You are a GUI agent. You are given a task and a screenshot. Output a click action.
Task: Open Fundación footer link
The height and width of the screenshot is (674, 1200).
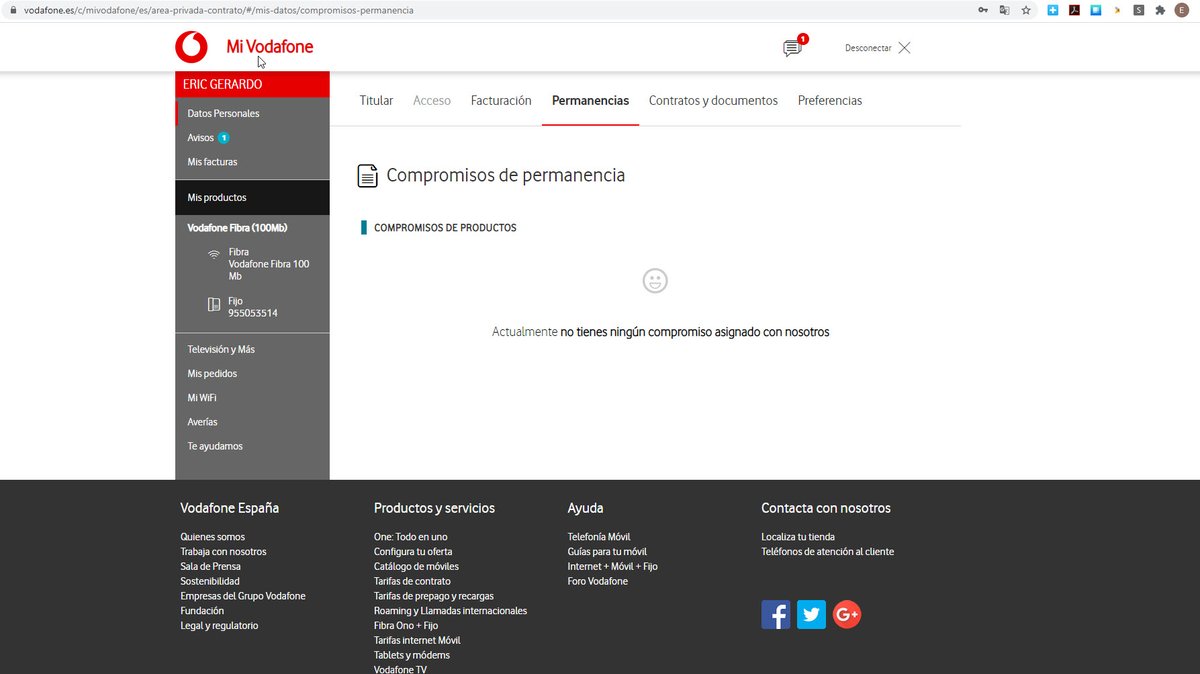[x=202, y=611]
